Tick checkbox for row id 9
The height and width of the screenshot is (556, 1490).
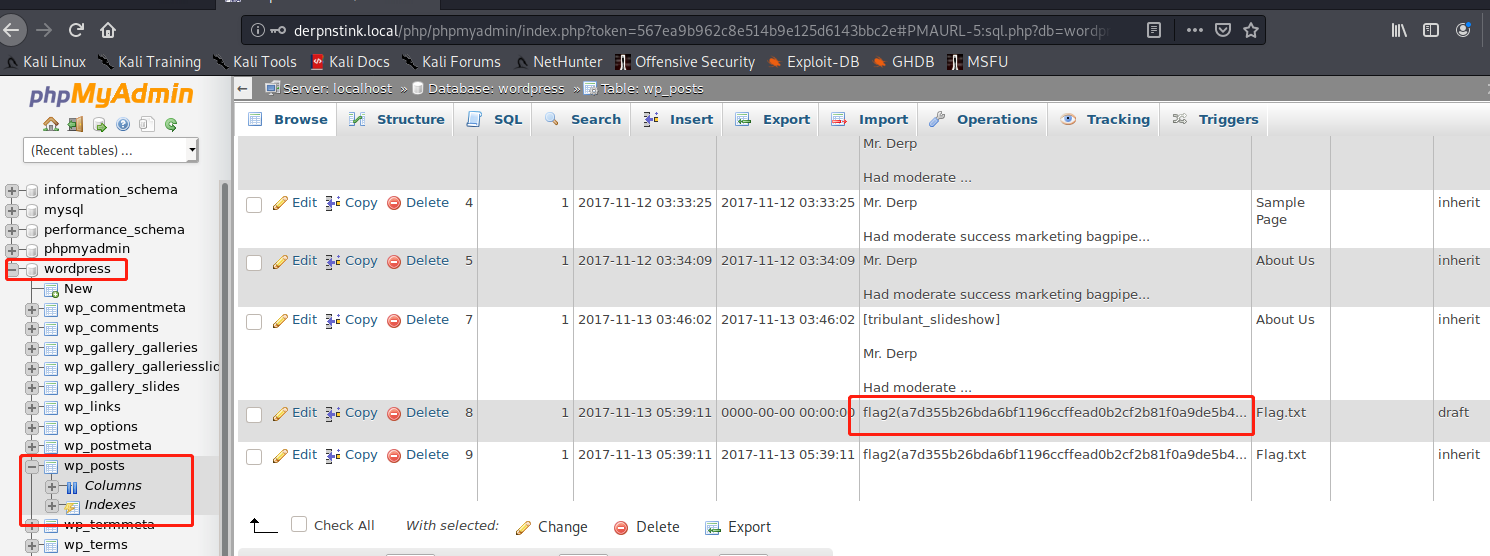[x=254, y=456]
